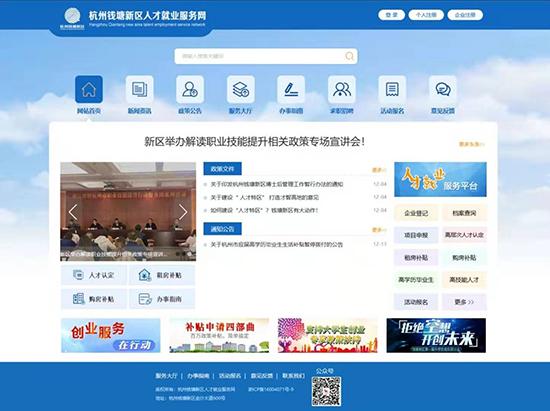The height and width of the screenshot is (411, 550).
Task: Open the 支持大学生创业 colorful banner
Action: click(328, 335)
